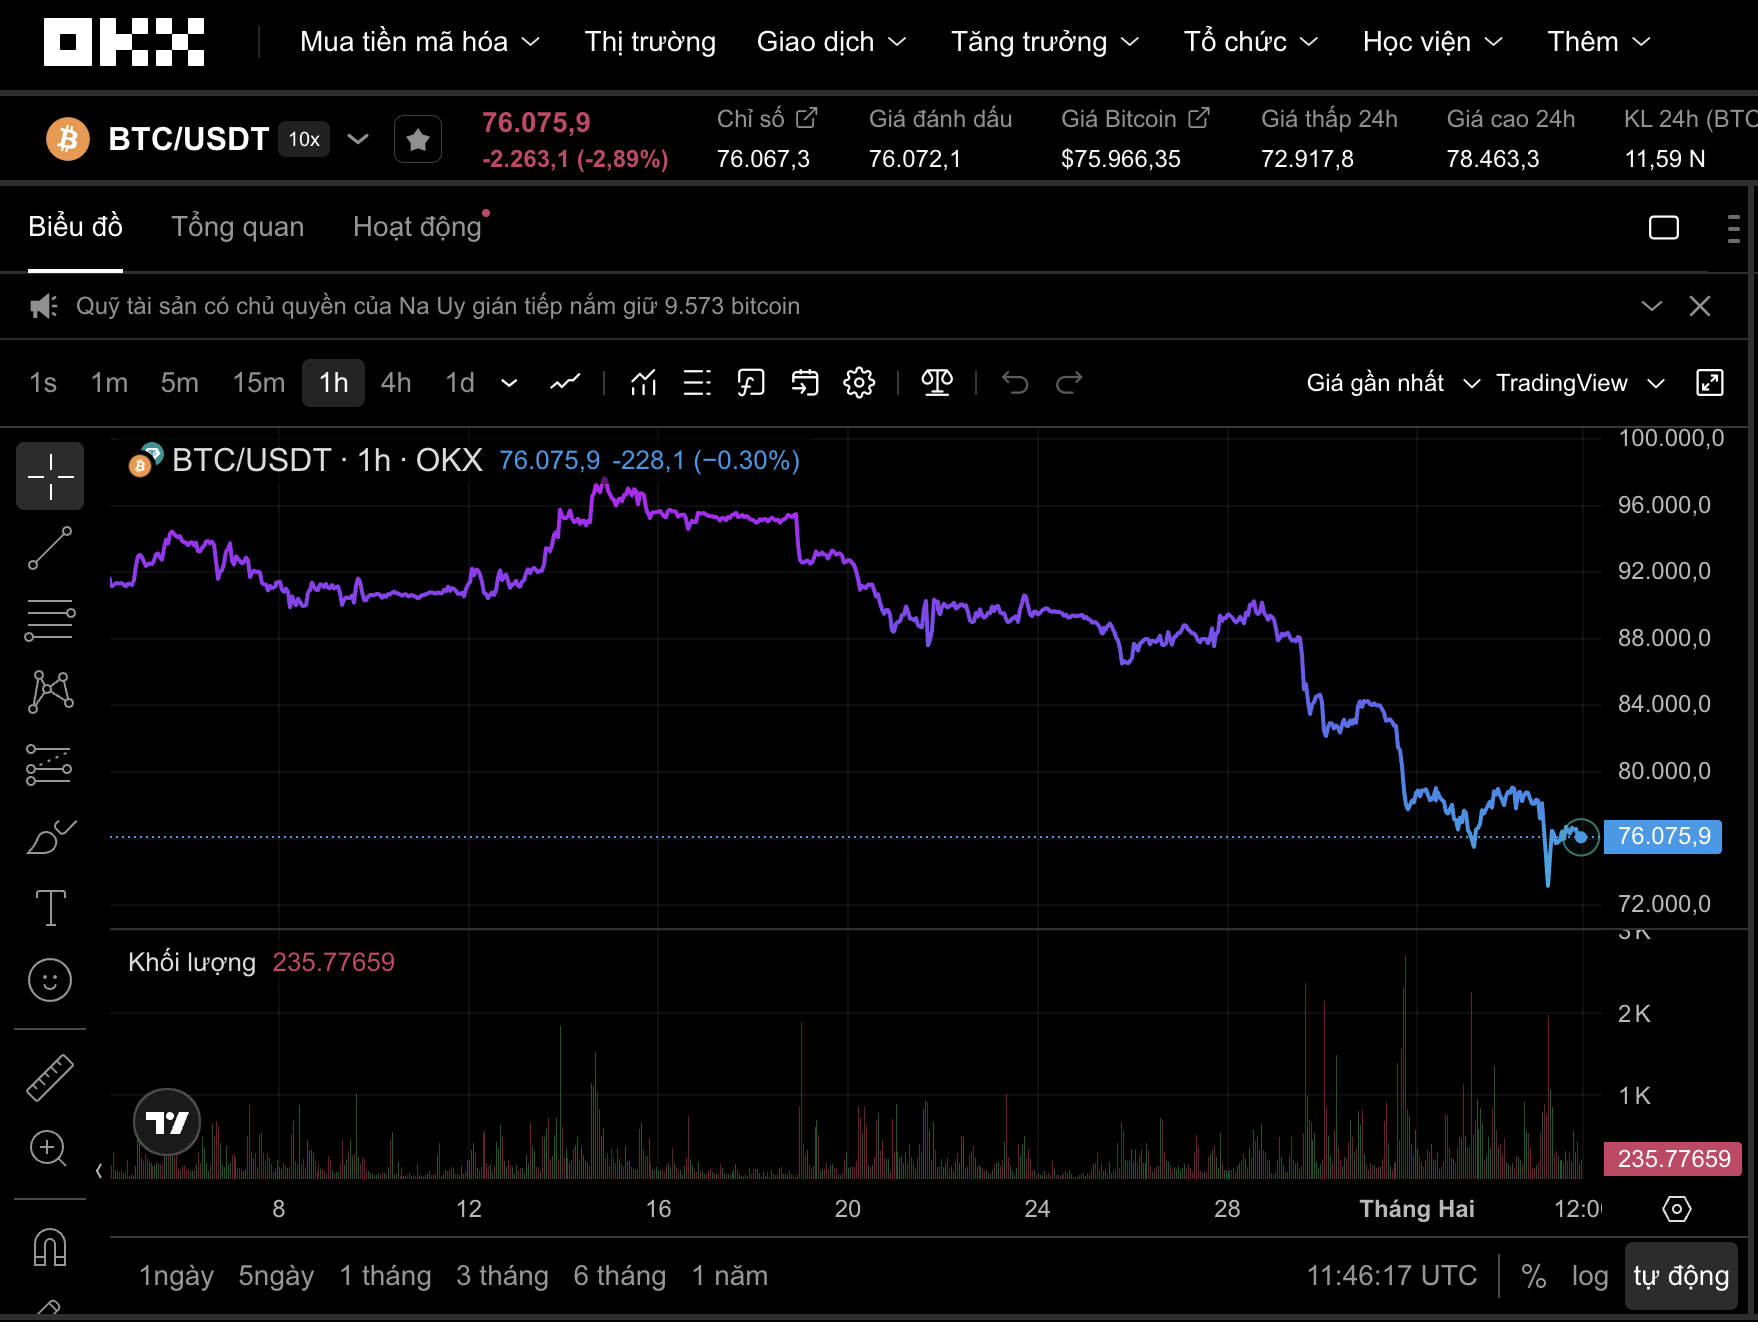The width and height of the screenshot is (1758, 1322).
Task: Open the Giá gần nhất dropdown
Action: (x=1392, y=383)
